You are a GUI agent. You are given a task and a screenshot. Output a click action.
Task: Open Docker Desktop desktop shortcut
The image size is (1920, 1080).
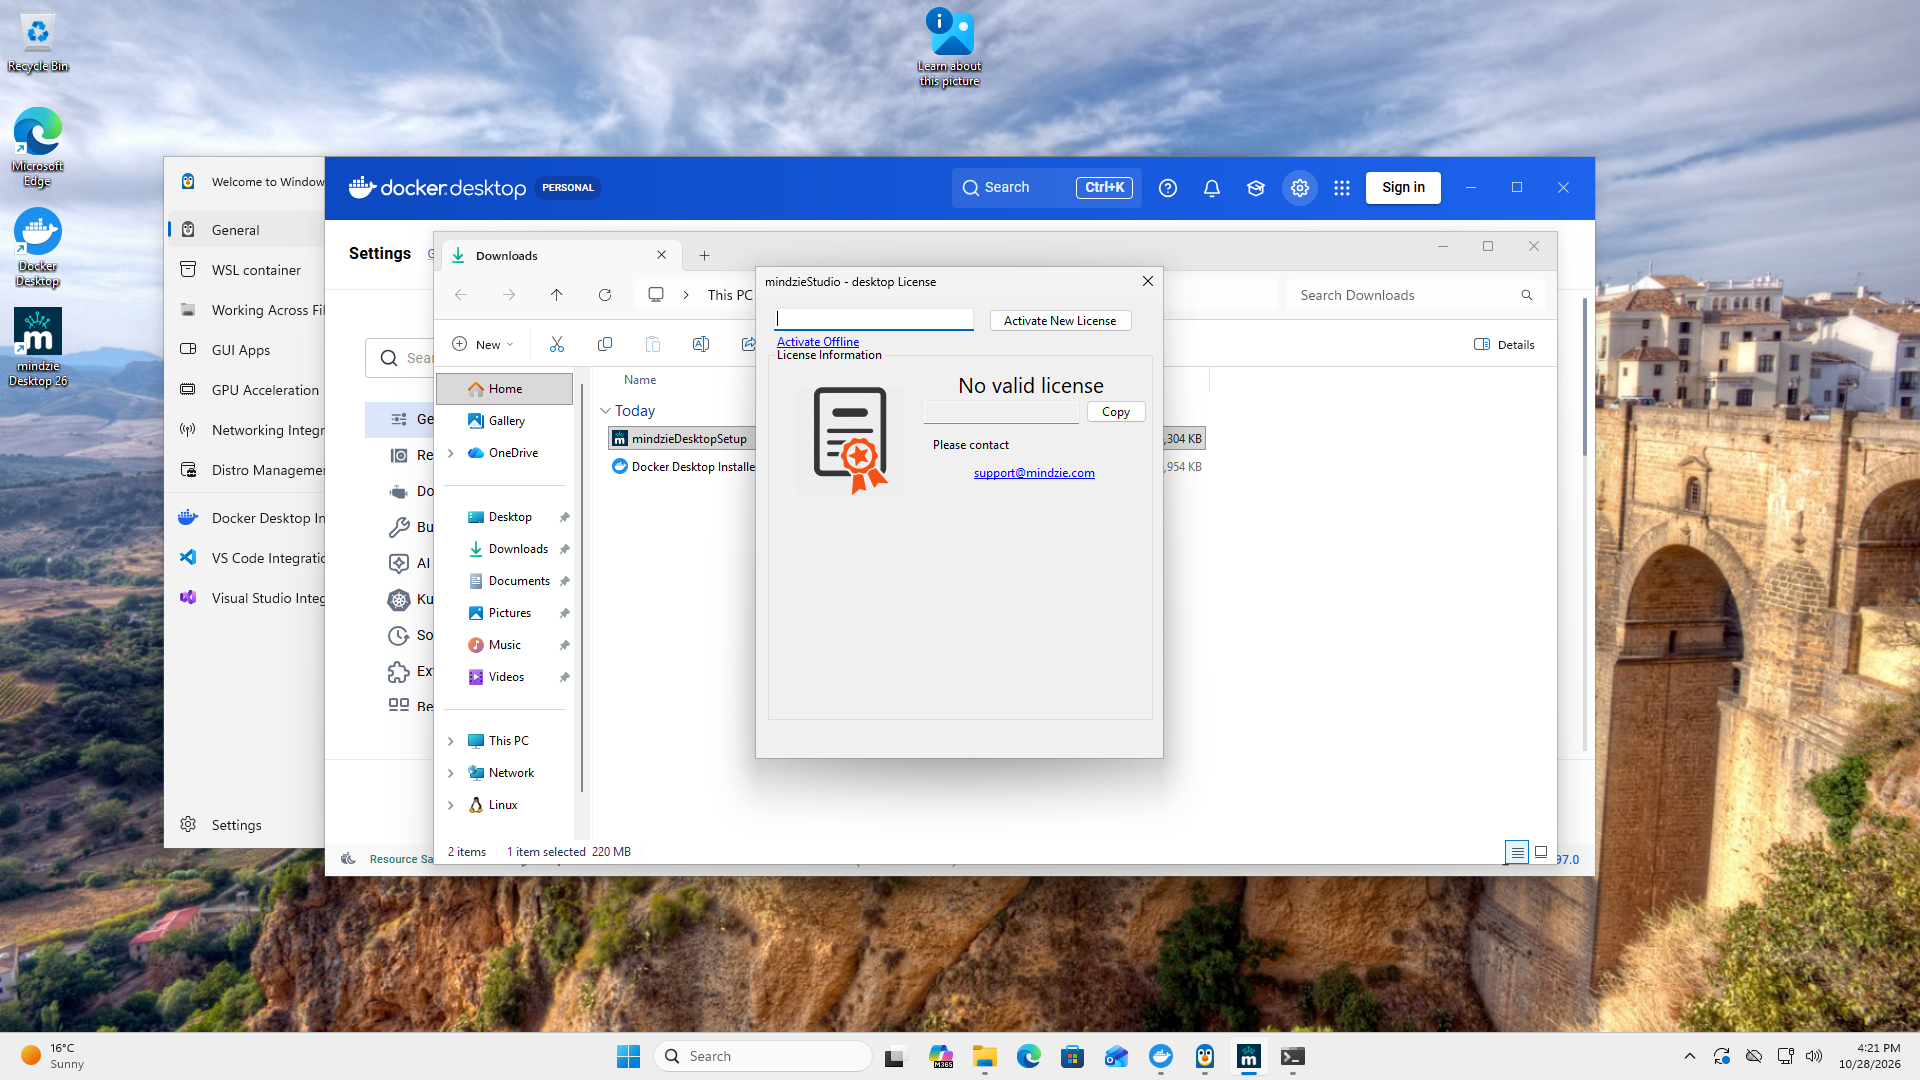(38, 247)
